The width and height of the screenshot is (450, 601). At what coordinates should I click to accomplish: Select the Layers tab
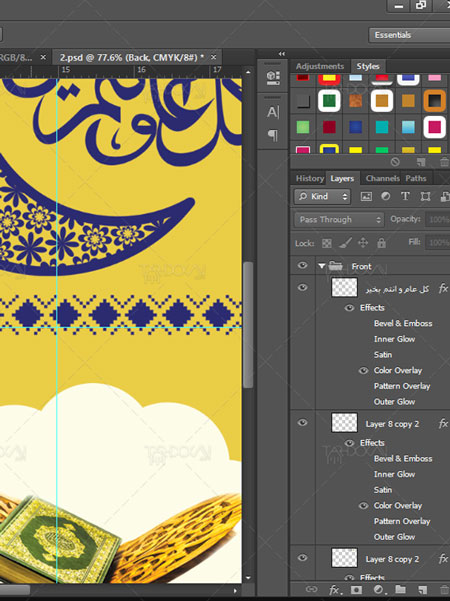pos(342,179)
